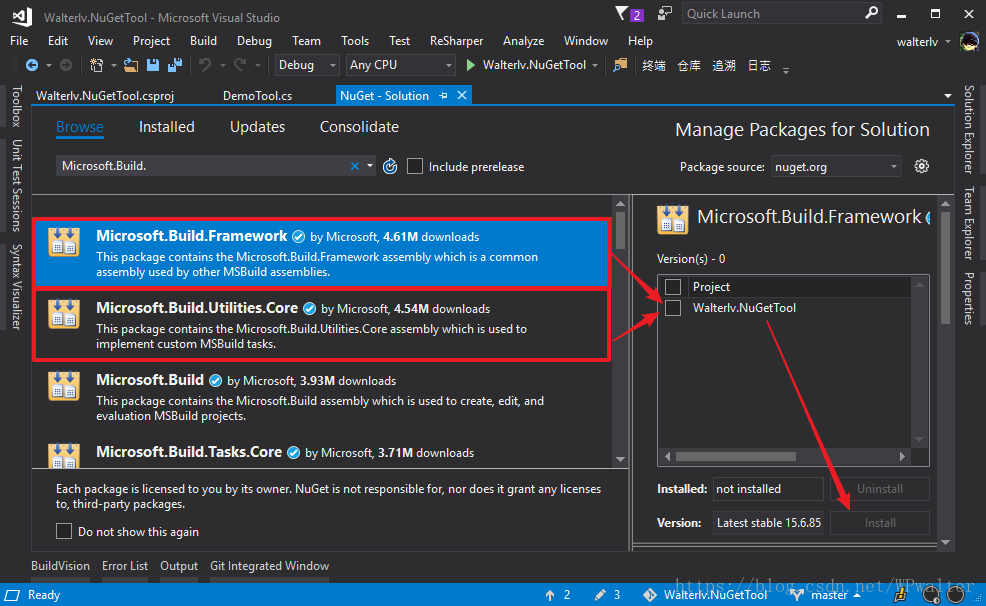986x606 pixels.
Task: Click the 日志 toolbar button
Action: coord(759,65)
